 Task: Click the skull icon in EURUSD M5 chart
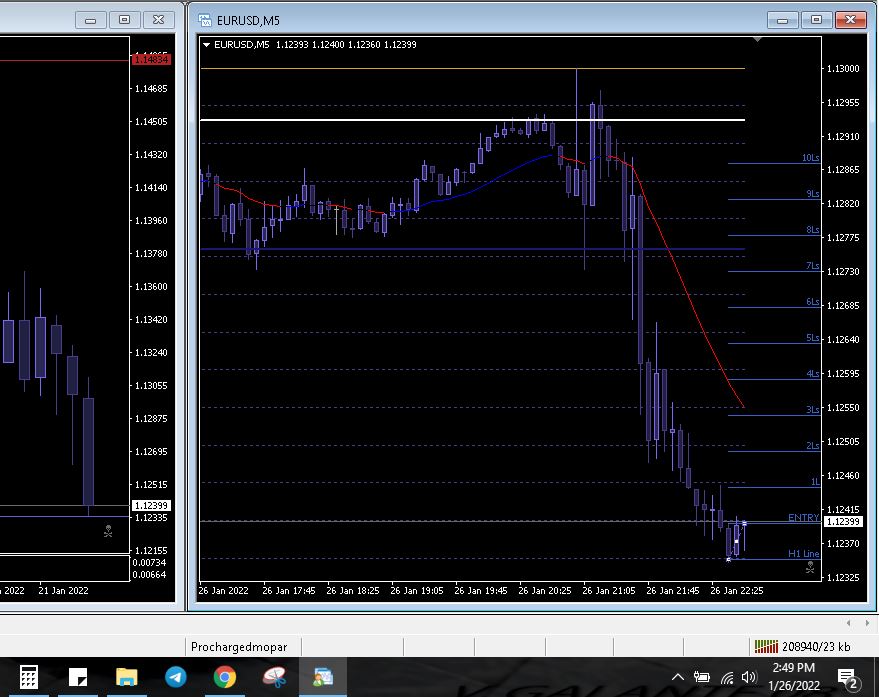(x=809, y=568)
